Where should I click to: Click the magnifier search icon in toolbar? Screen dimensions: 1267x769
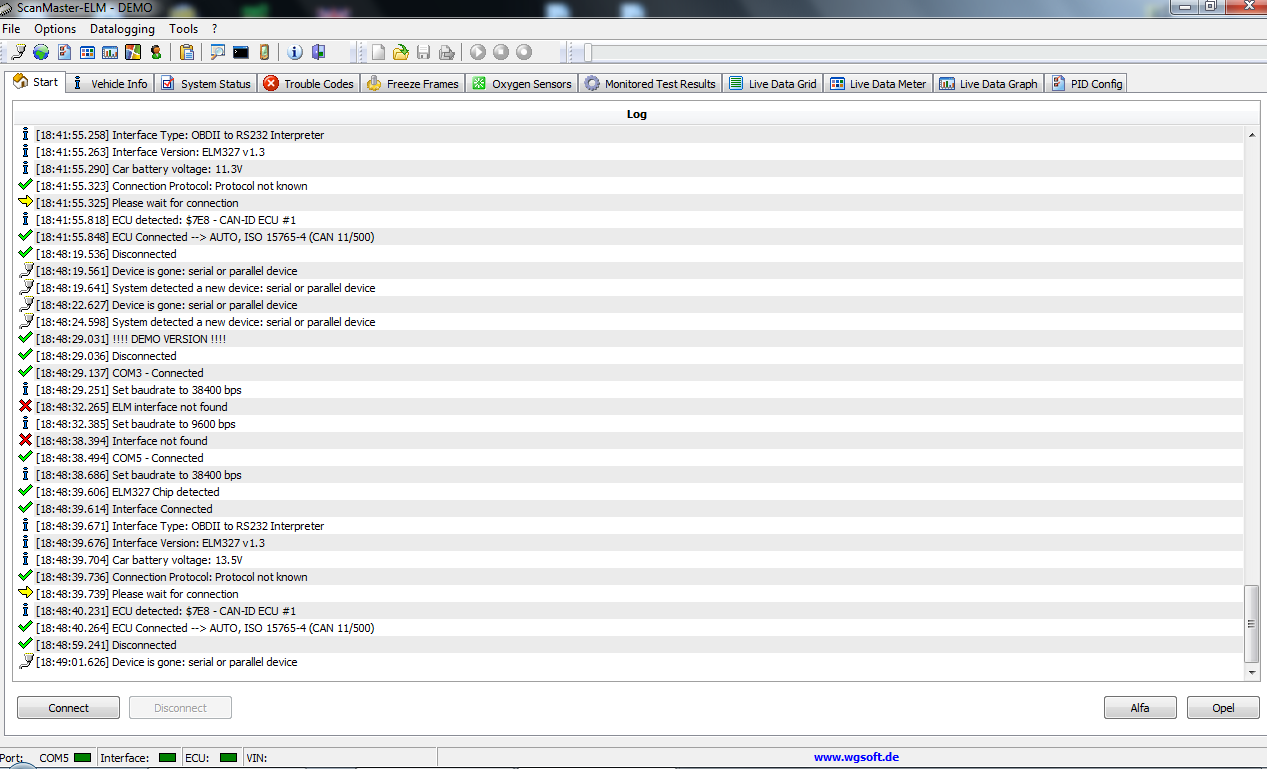click(x=218, y=52)
